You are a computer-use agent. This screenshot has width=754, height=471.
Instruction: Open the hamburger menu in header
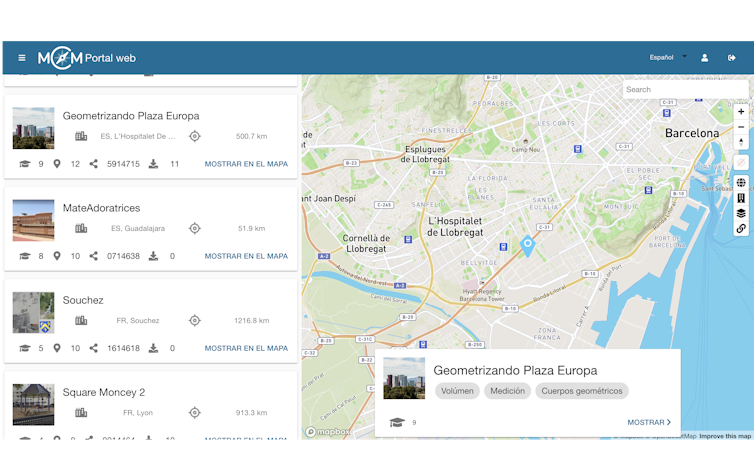[22, 58]
